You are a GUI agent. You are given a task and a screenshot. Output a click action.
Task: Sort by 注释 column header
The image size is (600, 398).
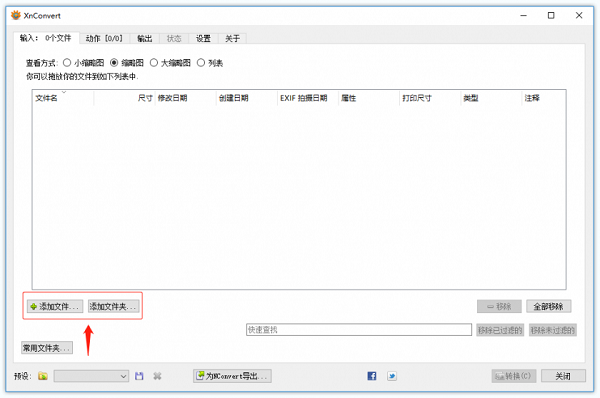tap(544, 98)
